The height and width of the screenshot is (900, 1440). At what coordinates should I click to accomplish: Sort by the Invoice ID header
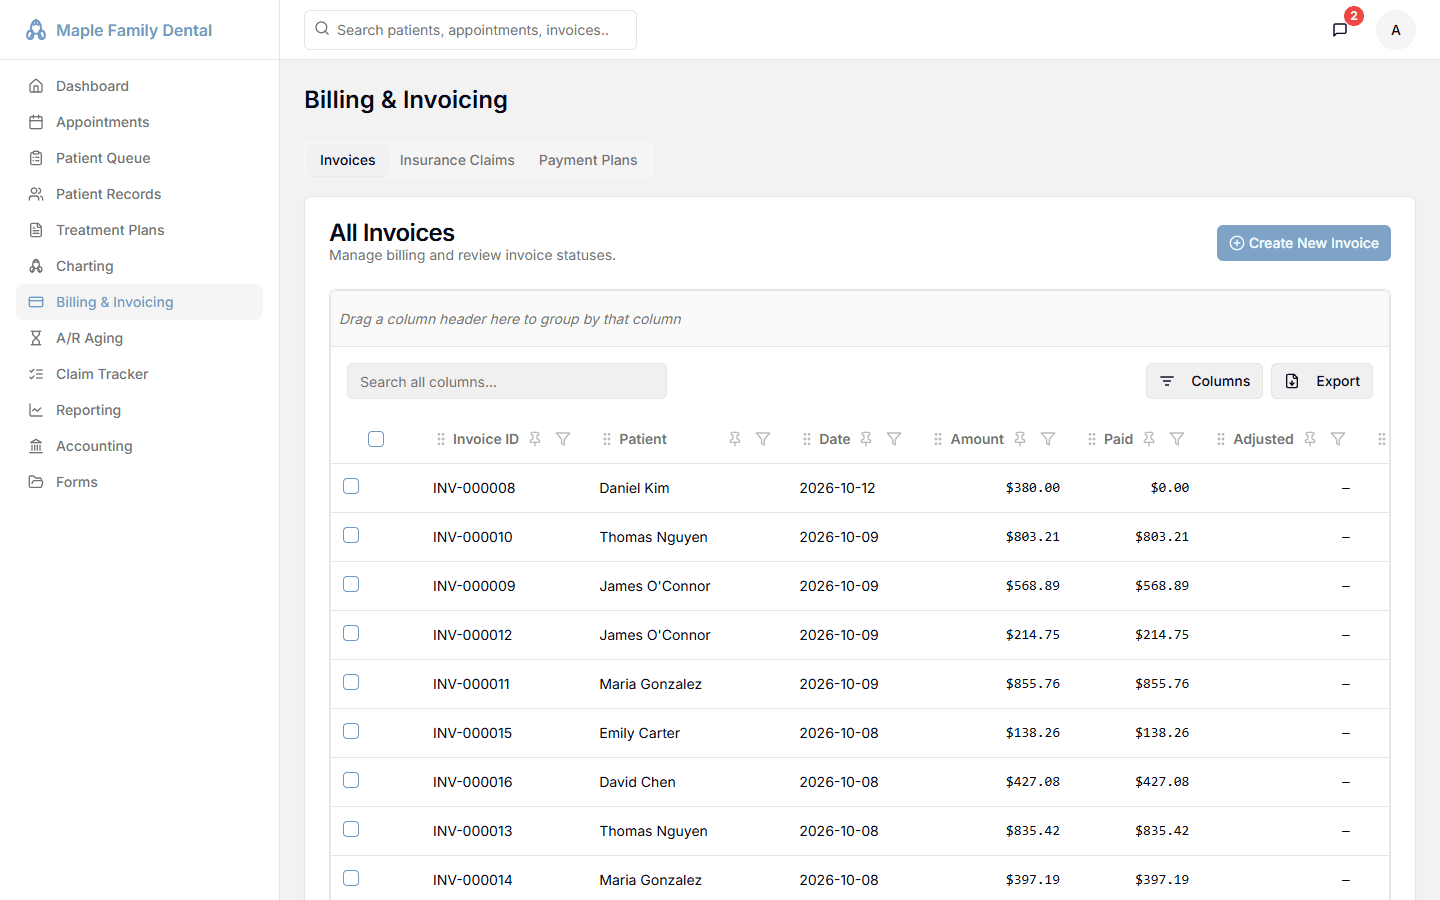[486, 439]
